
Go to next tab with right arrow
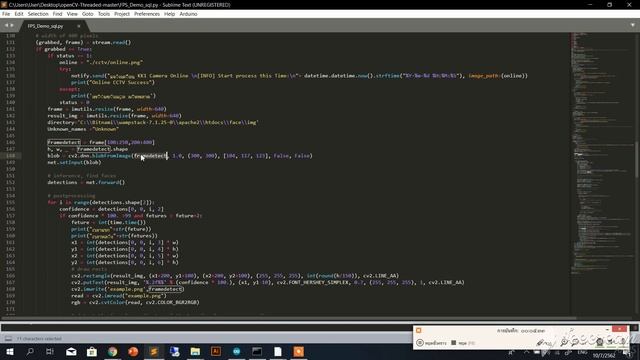click(12, 25)
